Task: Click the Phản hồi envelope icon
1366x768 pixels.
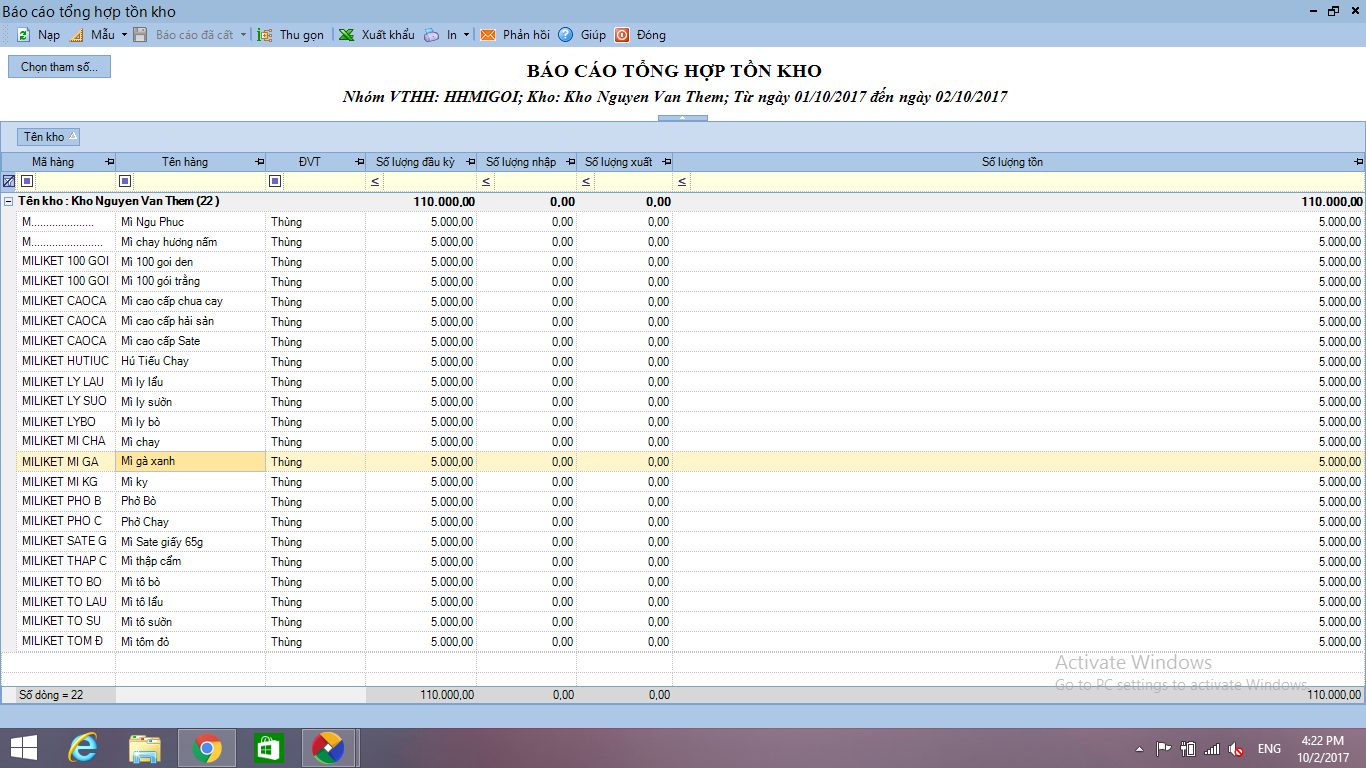Action: tap(488, 35)
